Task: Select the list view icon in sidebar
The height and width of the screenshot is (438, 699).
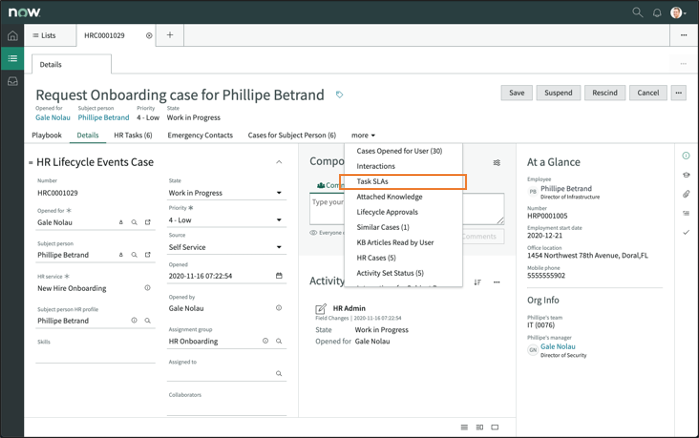Action: [x=12, y=58]
